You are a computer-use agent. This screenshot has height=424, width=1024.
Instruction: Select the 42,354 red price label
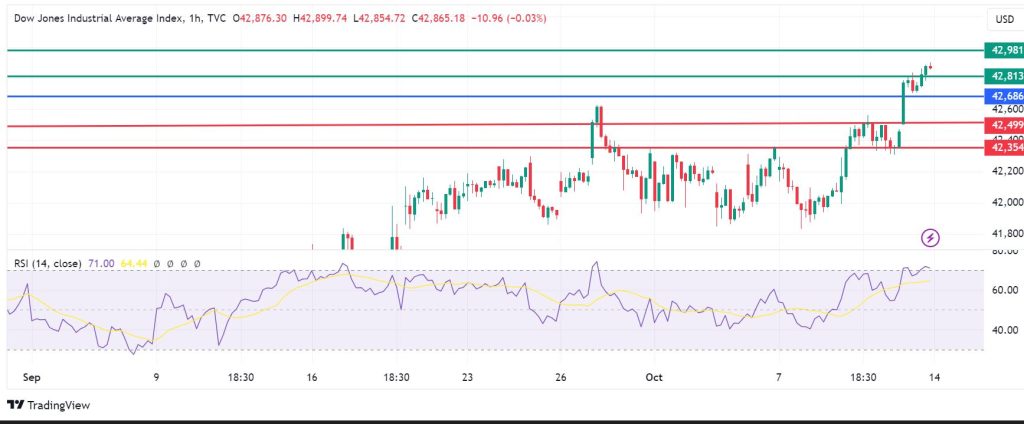pos(1004,148)
